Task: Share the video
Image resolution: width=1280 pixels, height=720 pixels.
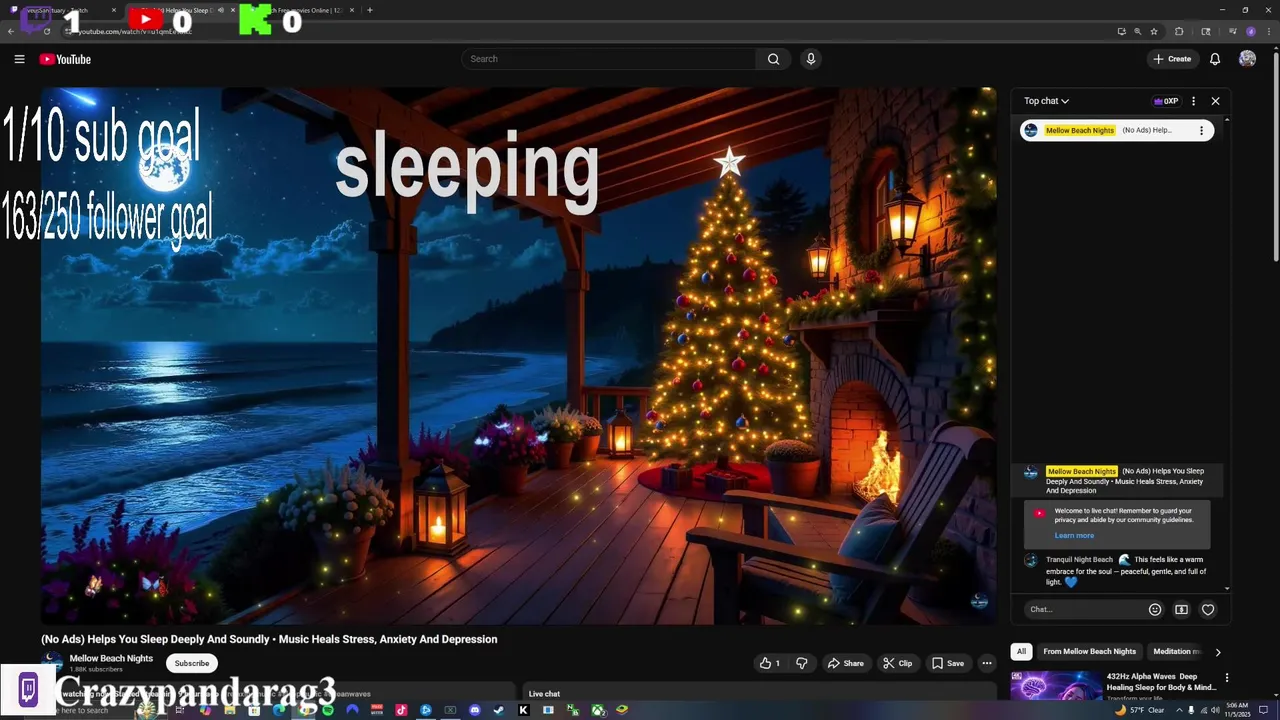Action: 845,663
